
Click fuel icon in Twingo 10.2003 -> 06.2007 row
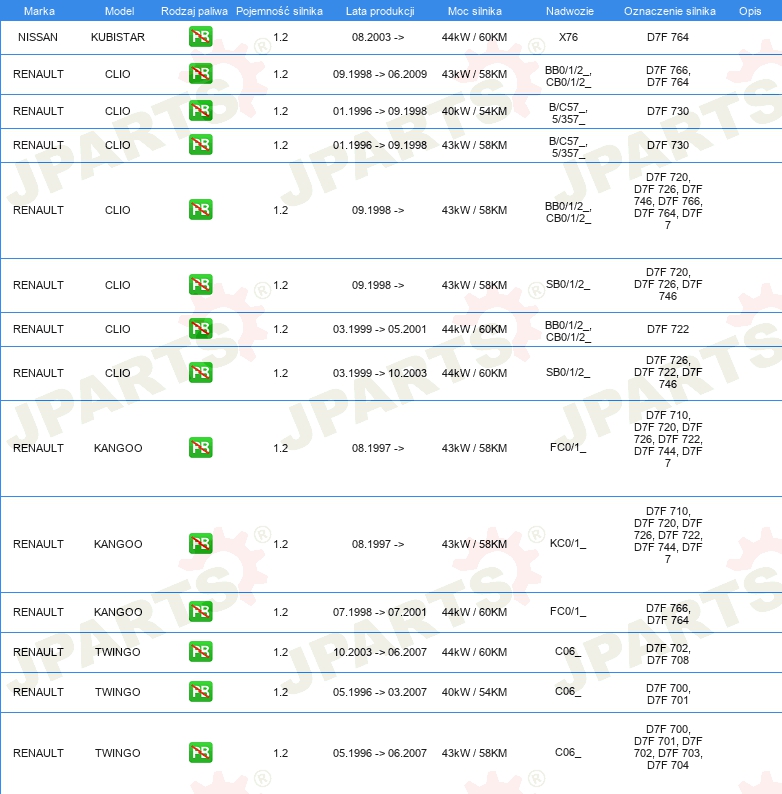[201, 652]
